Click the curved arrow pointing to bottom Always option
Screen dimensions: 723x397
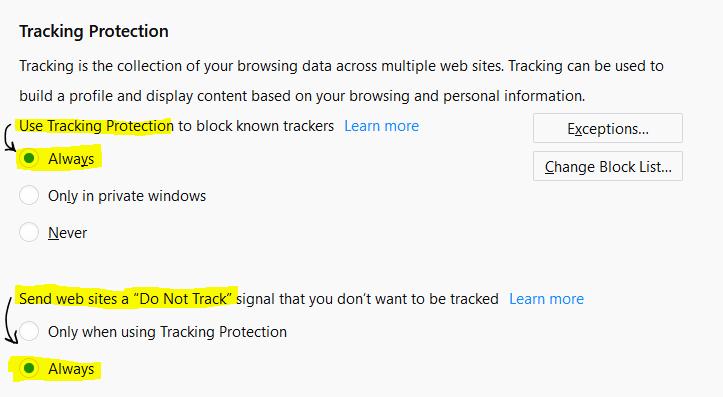click(10, 320)
